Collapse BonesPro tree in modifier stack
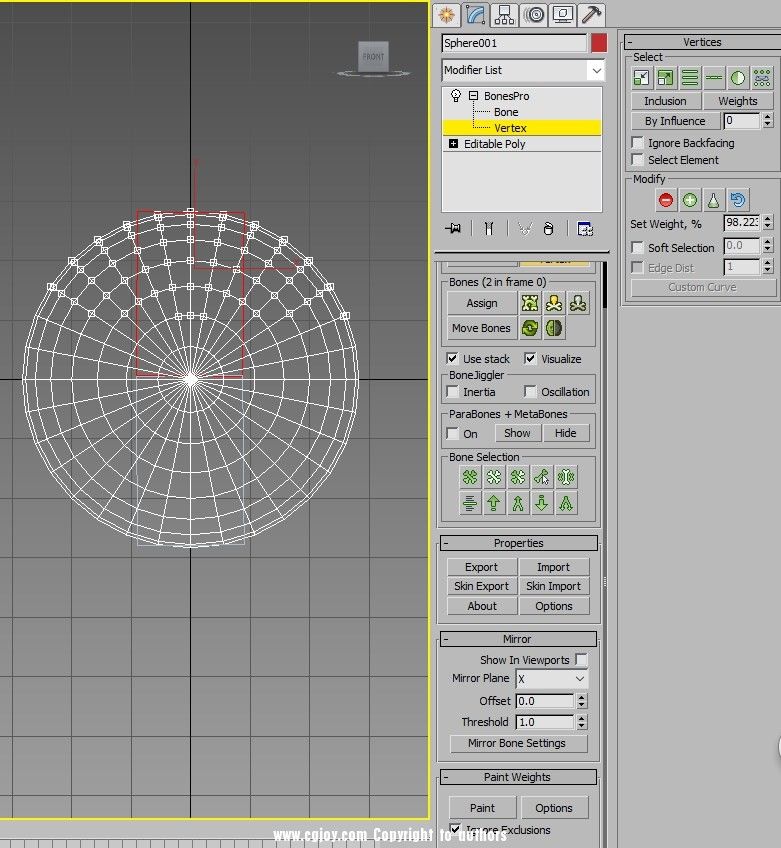The image size is (781, 848). [x=473, y=96]
